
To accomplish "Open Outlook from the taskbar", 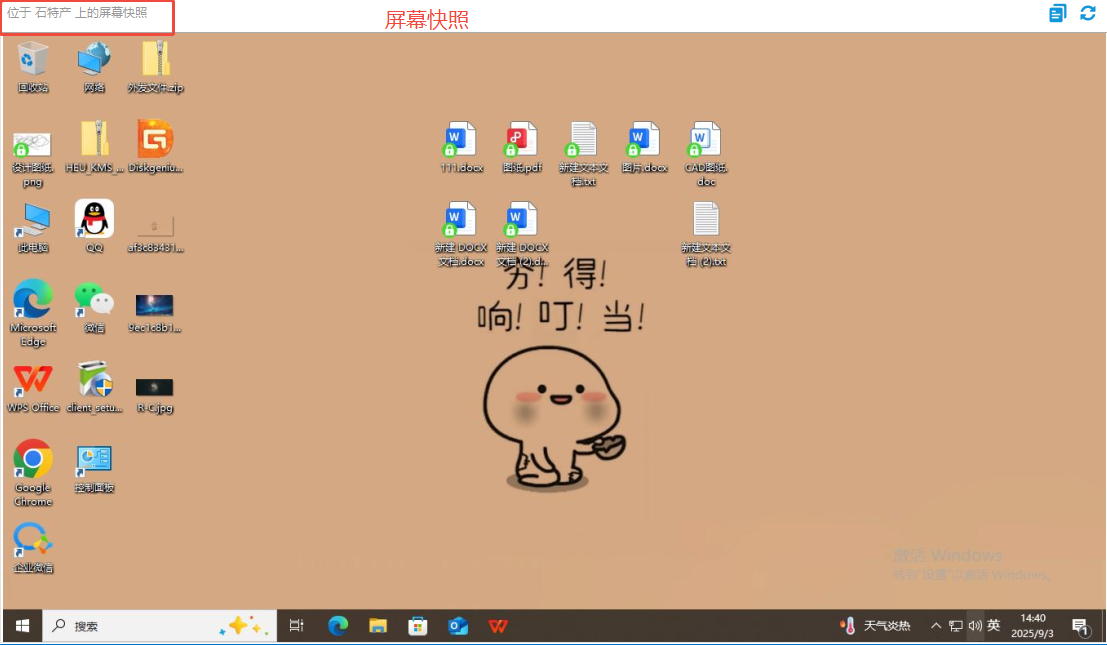I will tap(458, 626).
